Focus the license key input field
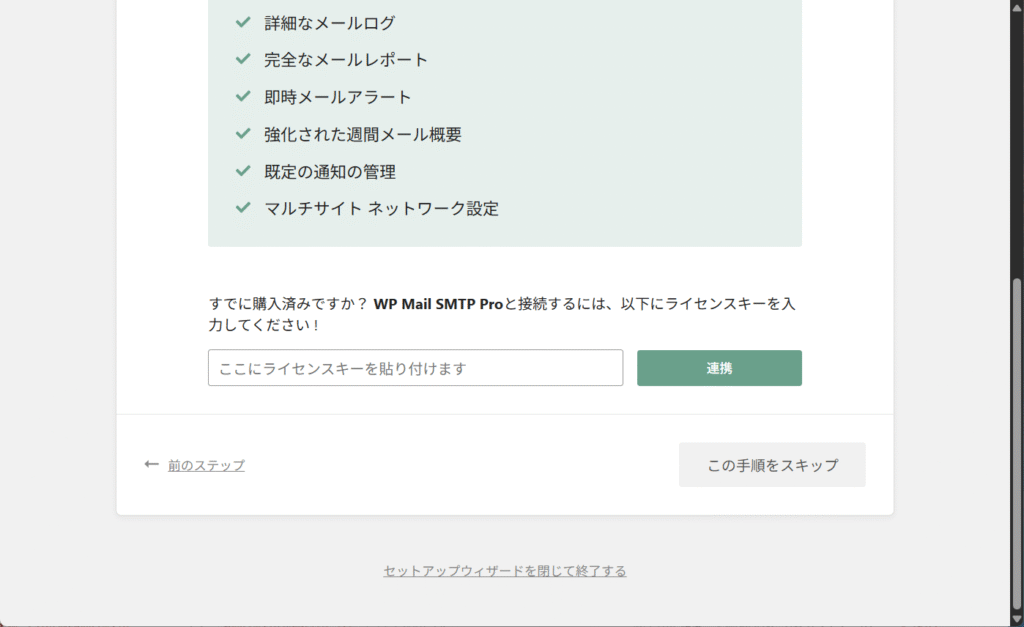 (x=415, y=368)
